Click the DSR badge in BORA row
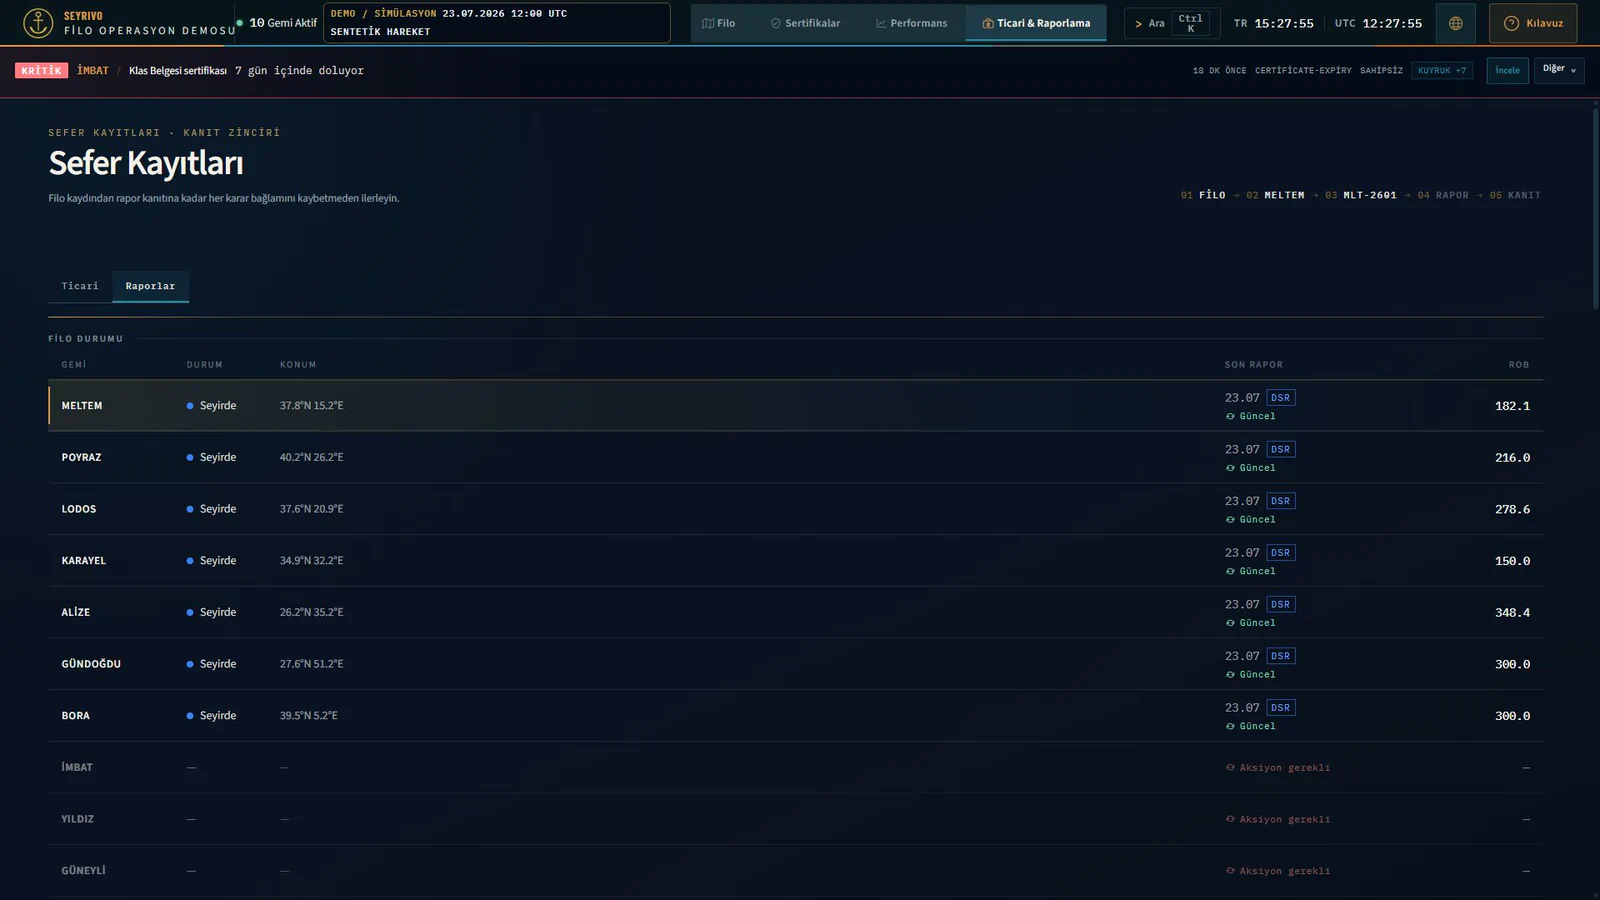1600x900 pixels. click(x=1281, y=708)
